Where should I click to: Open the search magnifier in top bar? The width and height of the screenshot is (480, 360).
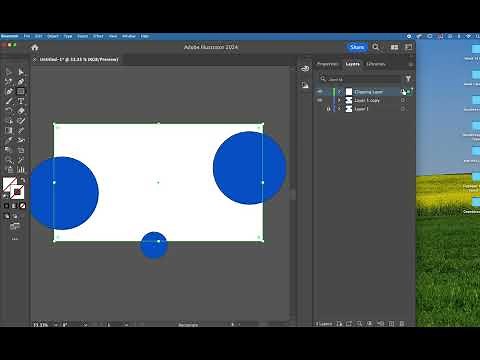pos(376,47)
